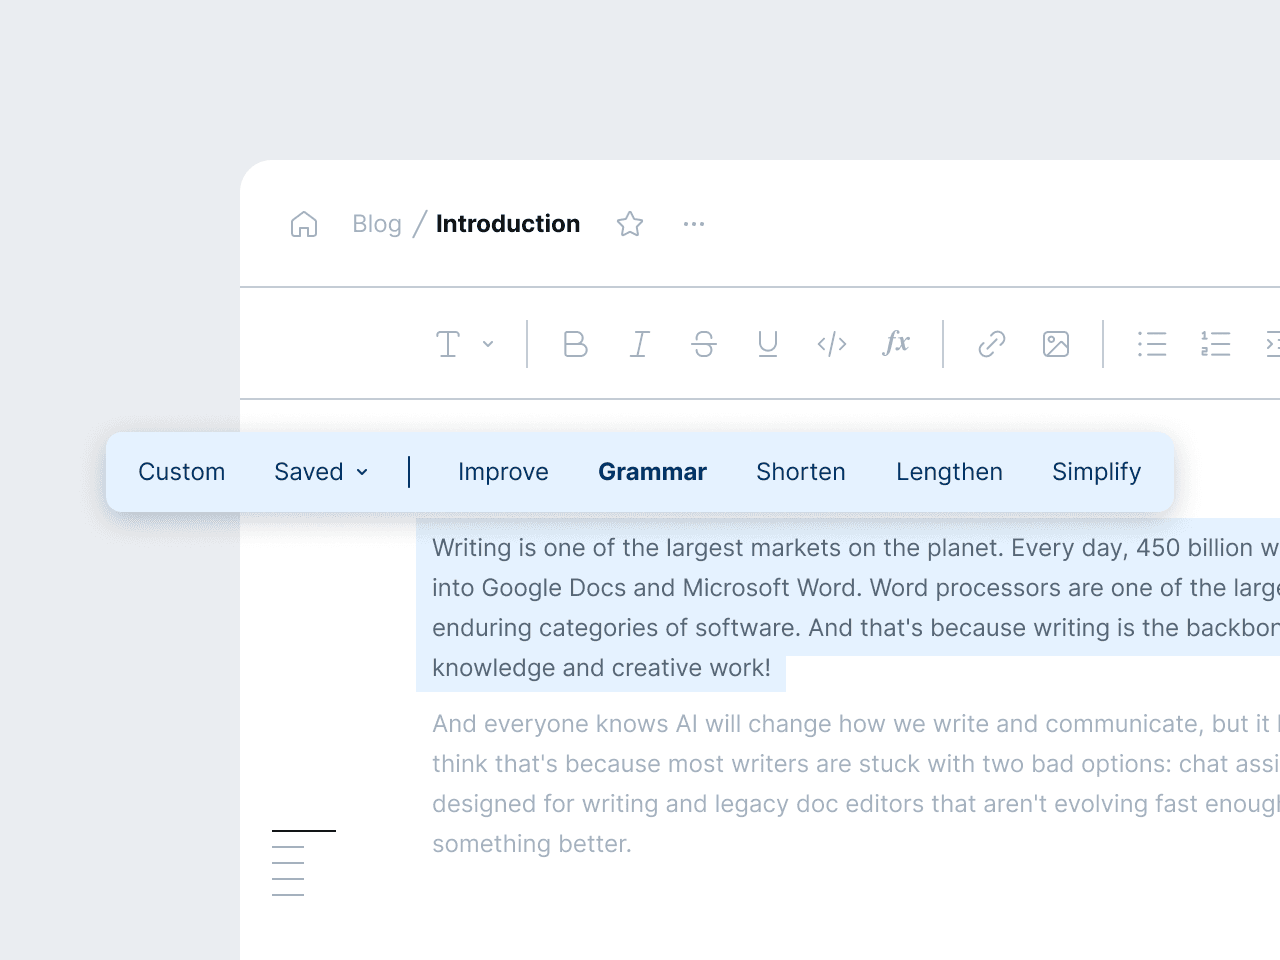Toggle bold formatting
The width and height of the screenshot is (1280, 960).
[x=575, y=344]
